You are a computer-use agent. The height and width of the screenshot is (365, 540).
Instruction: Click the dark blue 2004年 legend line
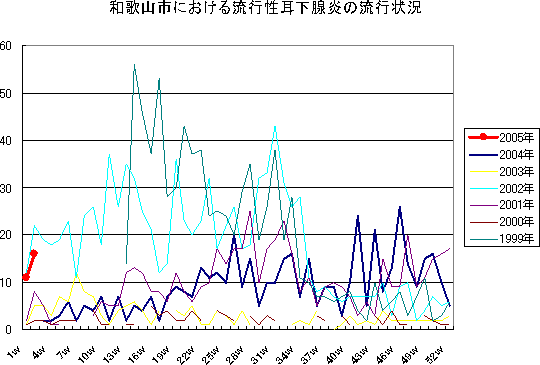[483, 155]
